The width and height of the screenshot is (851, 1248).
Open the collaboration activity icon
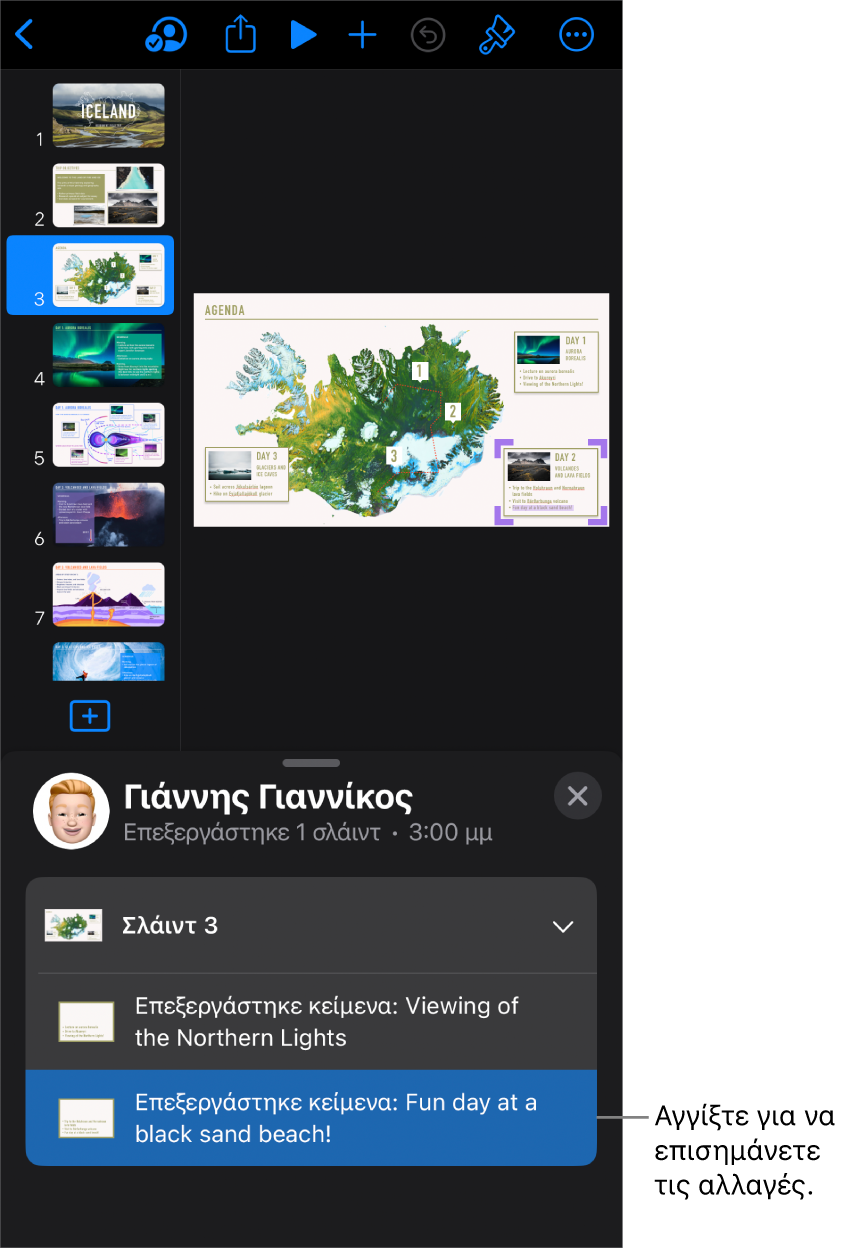(x=166, y=36)
